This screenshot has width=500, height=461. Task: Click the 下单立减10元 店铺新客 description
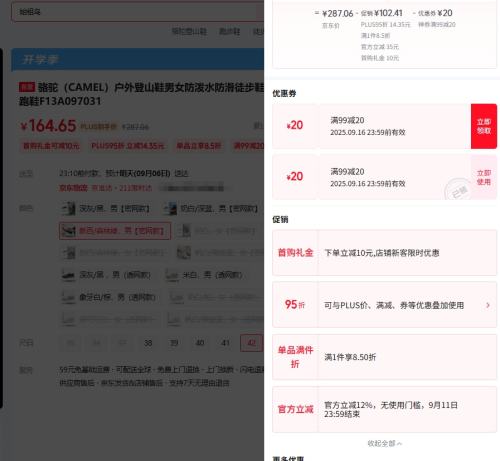(x=382, y=253)
